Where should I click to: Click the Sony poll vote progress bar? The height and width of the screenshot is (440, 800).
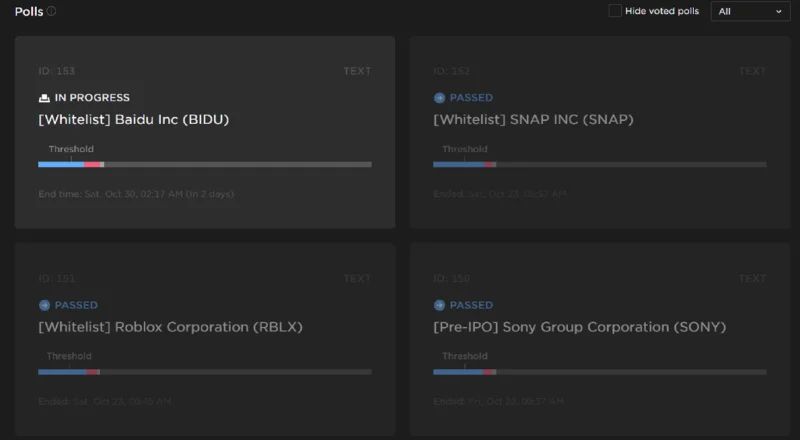(599, 372)
